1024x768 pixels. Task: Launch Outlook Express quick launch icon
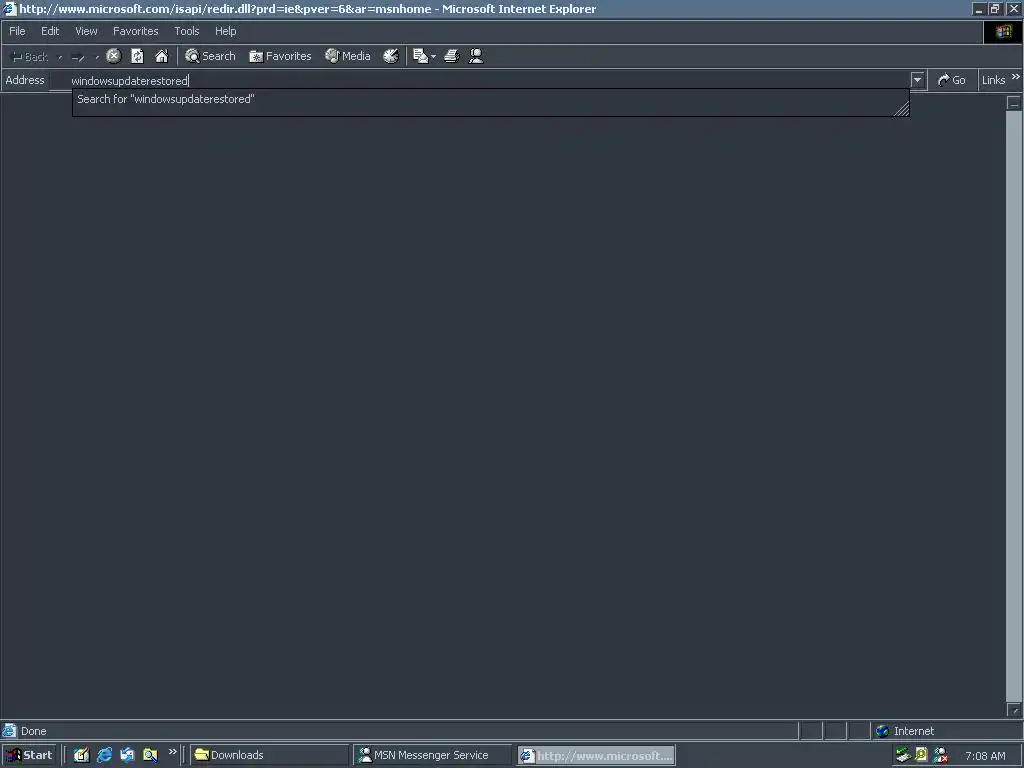pos(127,755)
